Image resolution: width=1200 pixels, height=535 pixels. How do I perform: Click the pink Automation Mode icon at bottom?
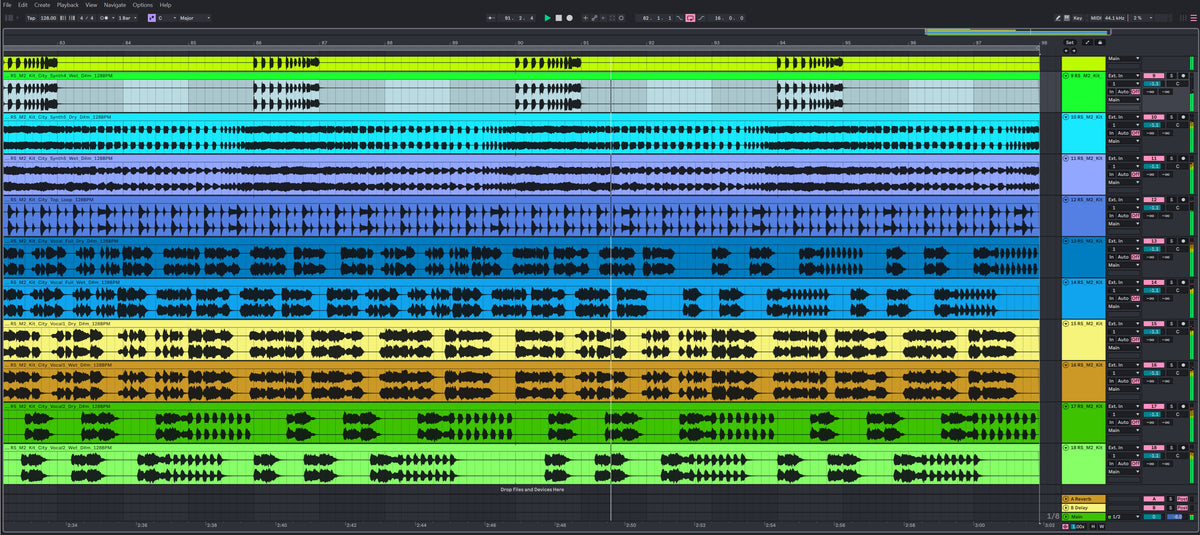point(1065,526)
